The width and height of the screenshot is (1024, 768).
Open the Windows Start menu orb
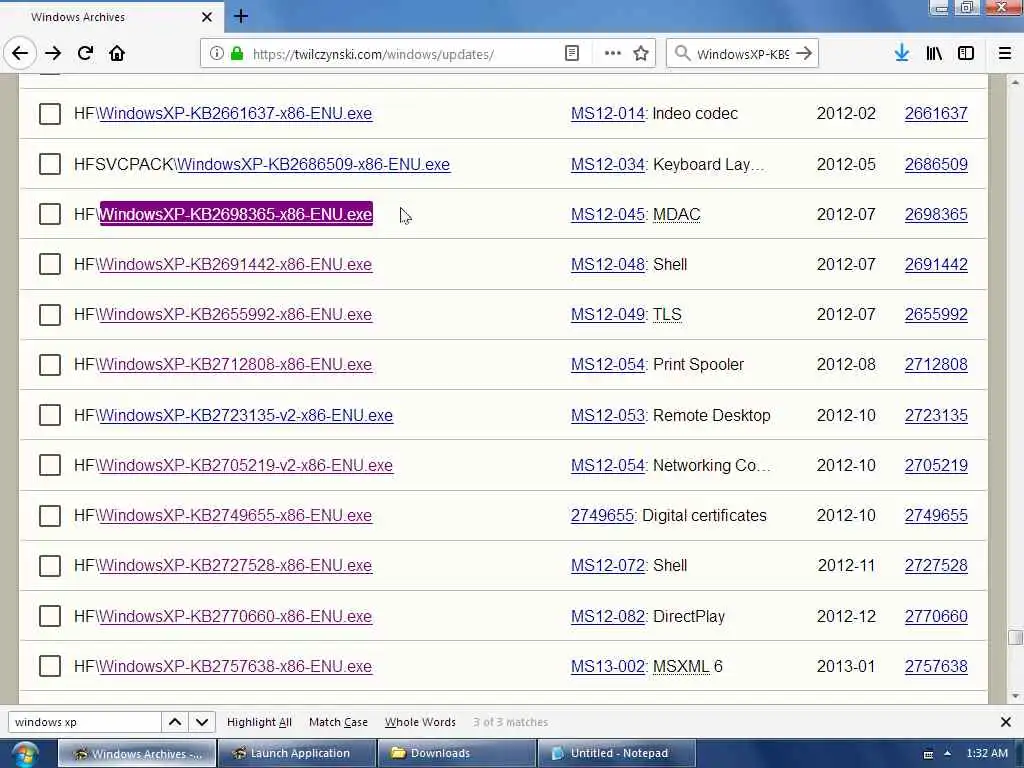[24, 754]
